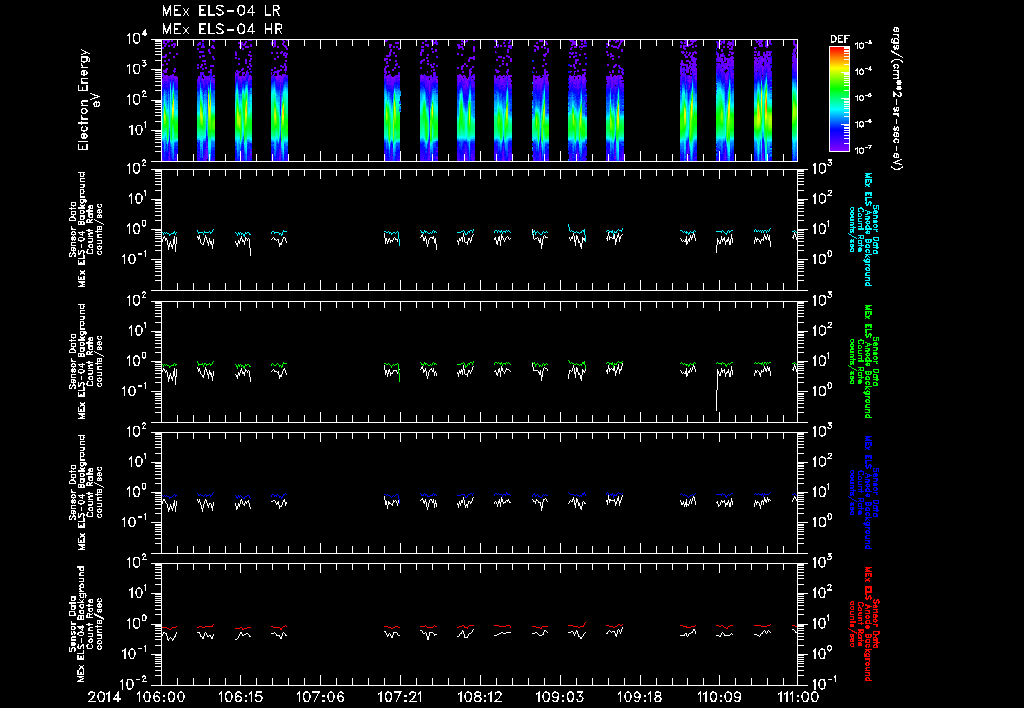Viewport: 1024px width, 708px height.
Task: Click the 10^4 tick on Electron Energy axis
Action: pos(137,39)
